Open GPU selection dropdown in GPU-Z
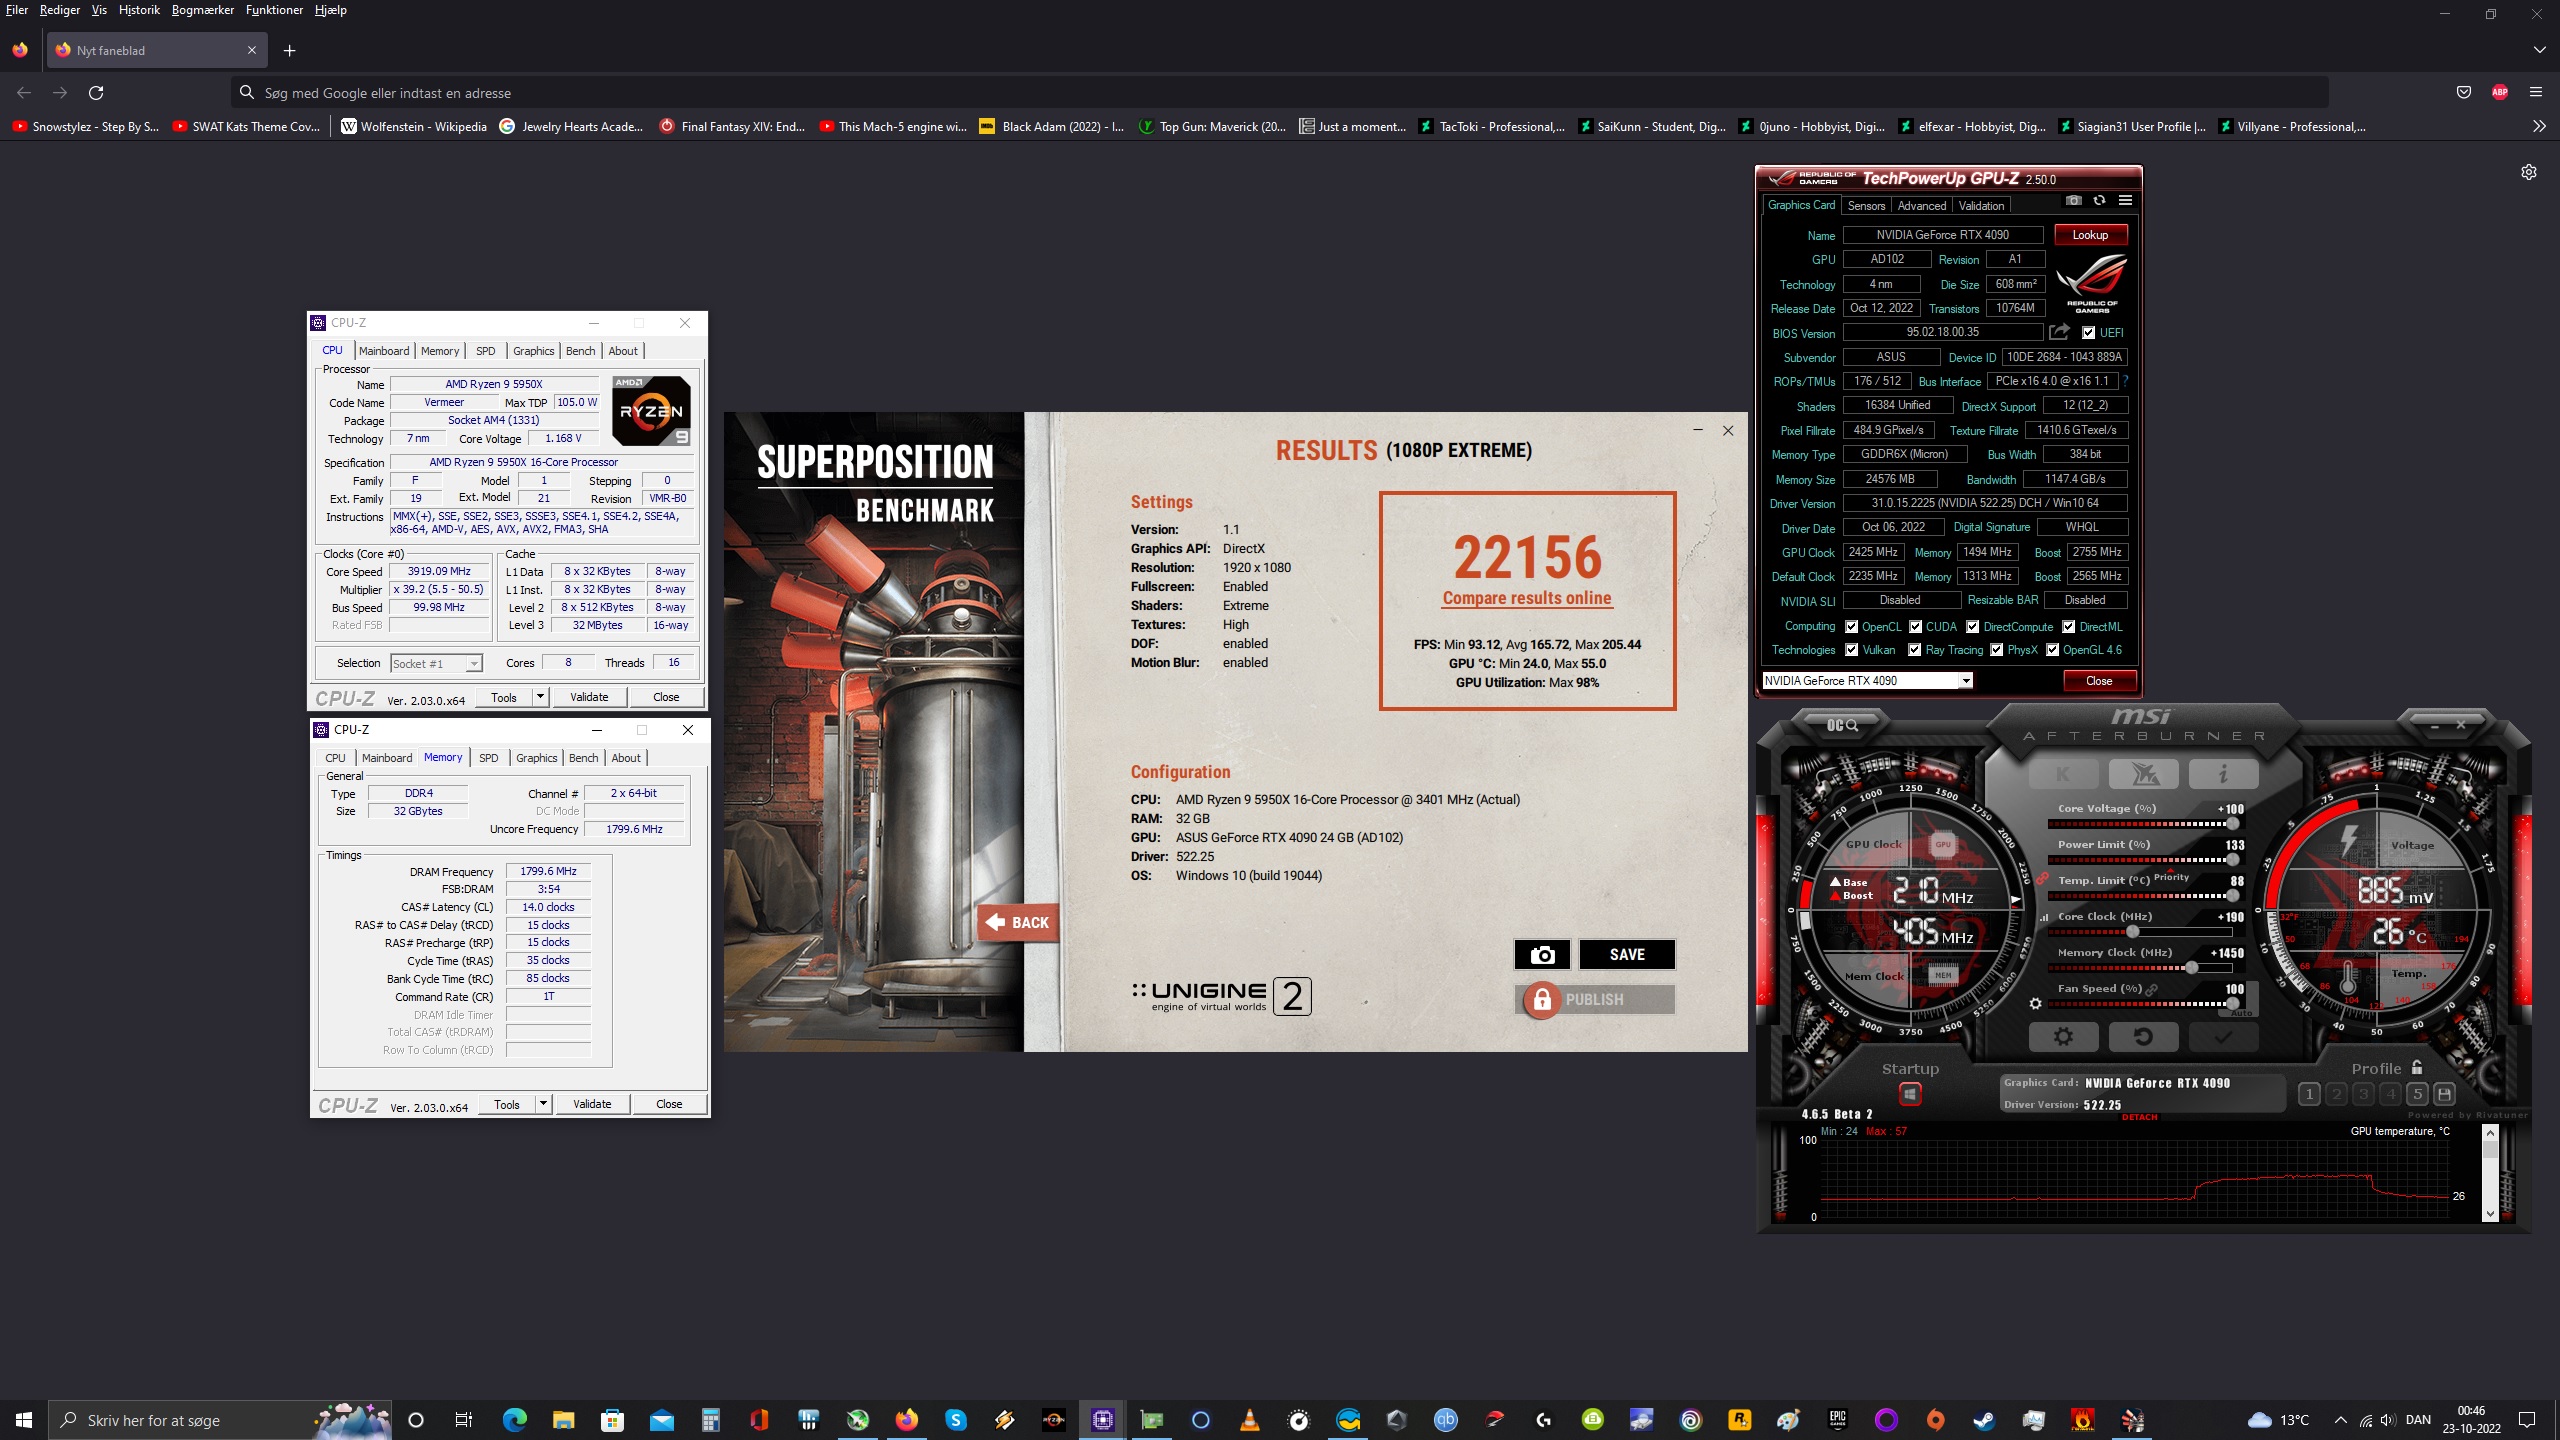This screenshot has height=1440, width=2560. (x=1966, y=681)
